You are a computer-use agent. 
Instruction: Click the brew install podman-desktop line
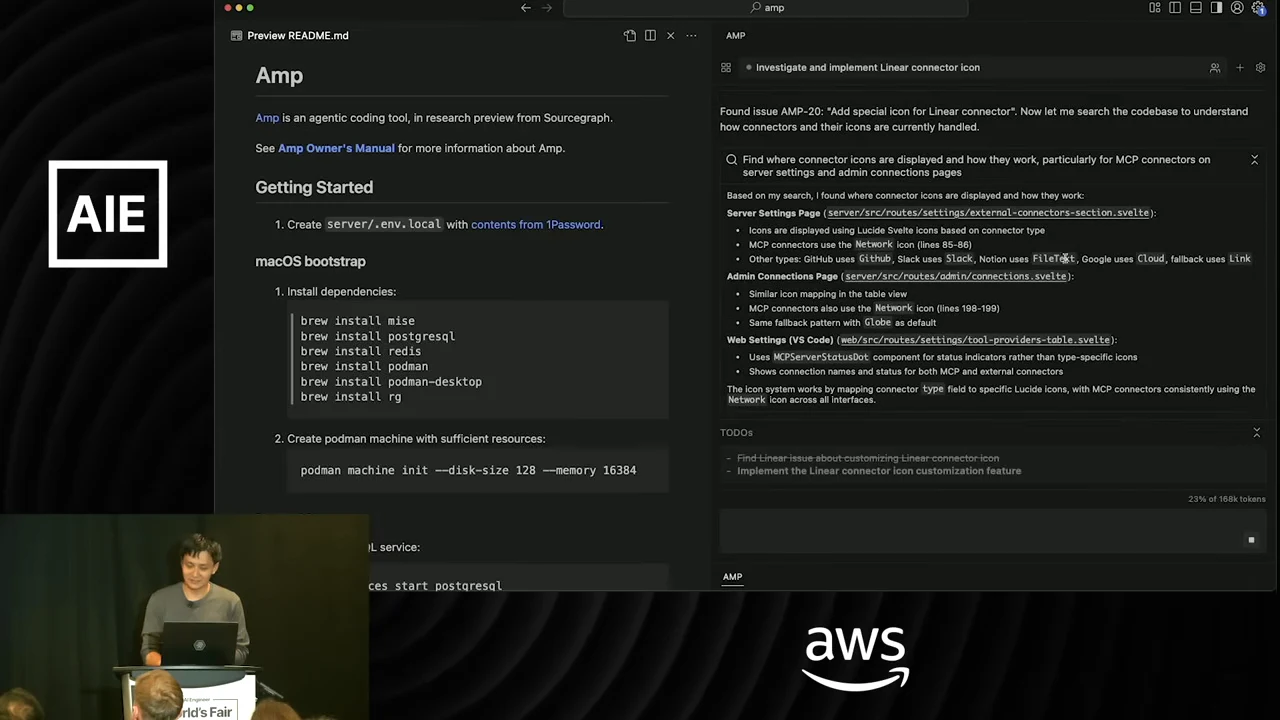[x=391, y=382]
